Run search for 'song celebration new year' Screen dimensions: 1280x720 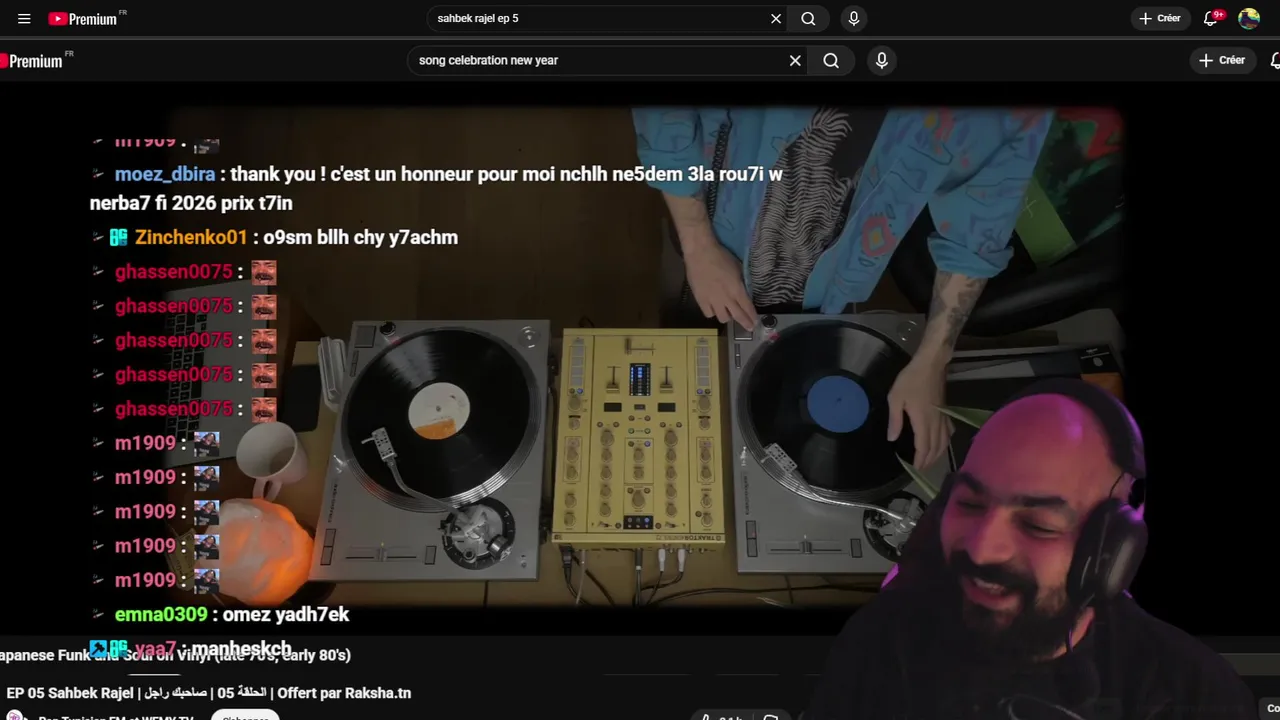[831, 60]
